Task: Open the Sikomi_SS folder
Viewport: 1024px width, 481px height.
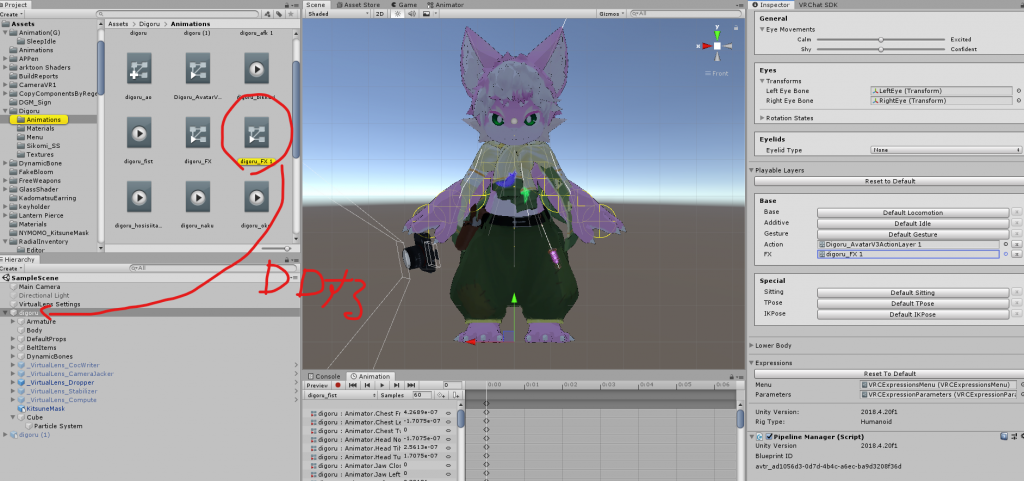Action: [x=38, y=146]
